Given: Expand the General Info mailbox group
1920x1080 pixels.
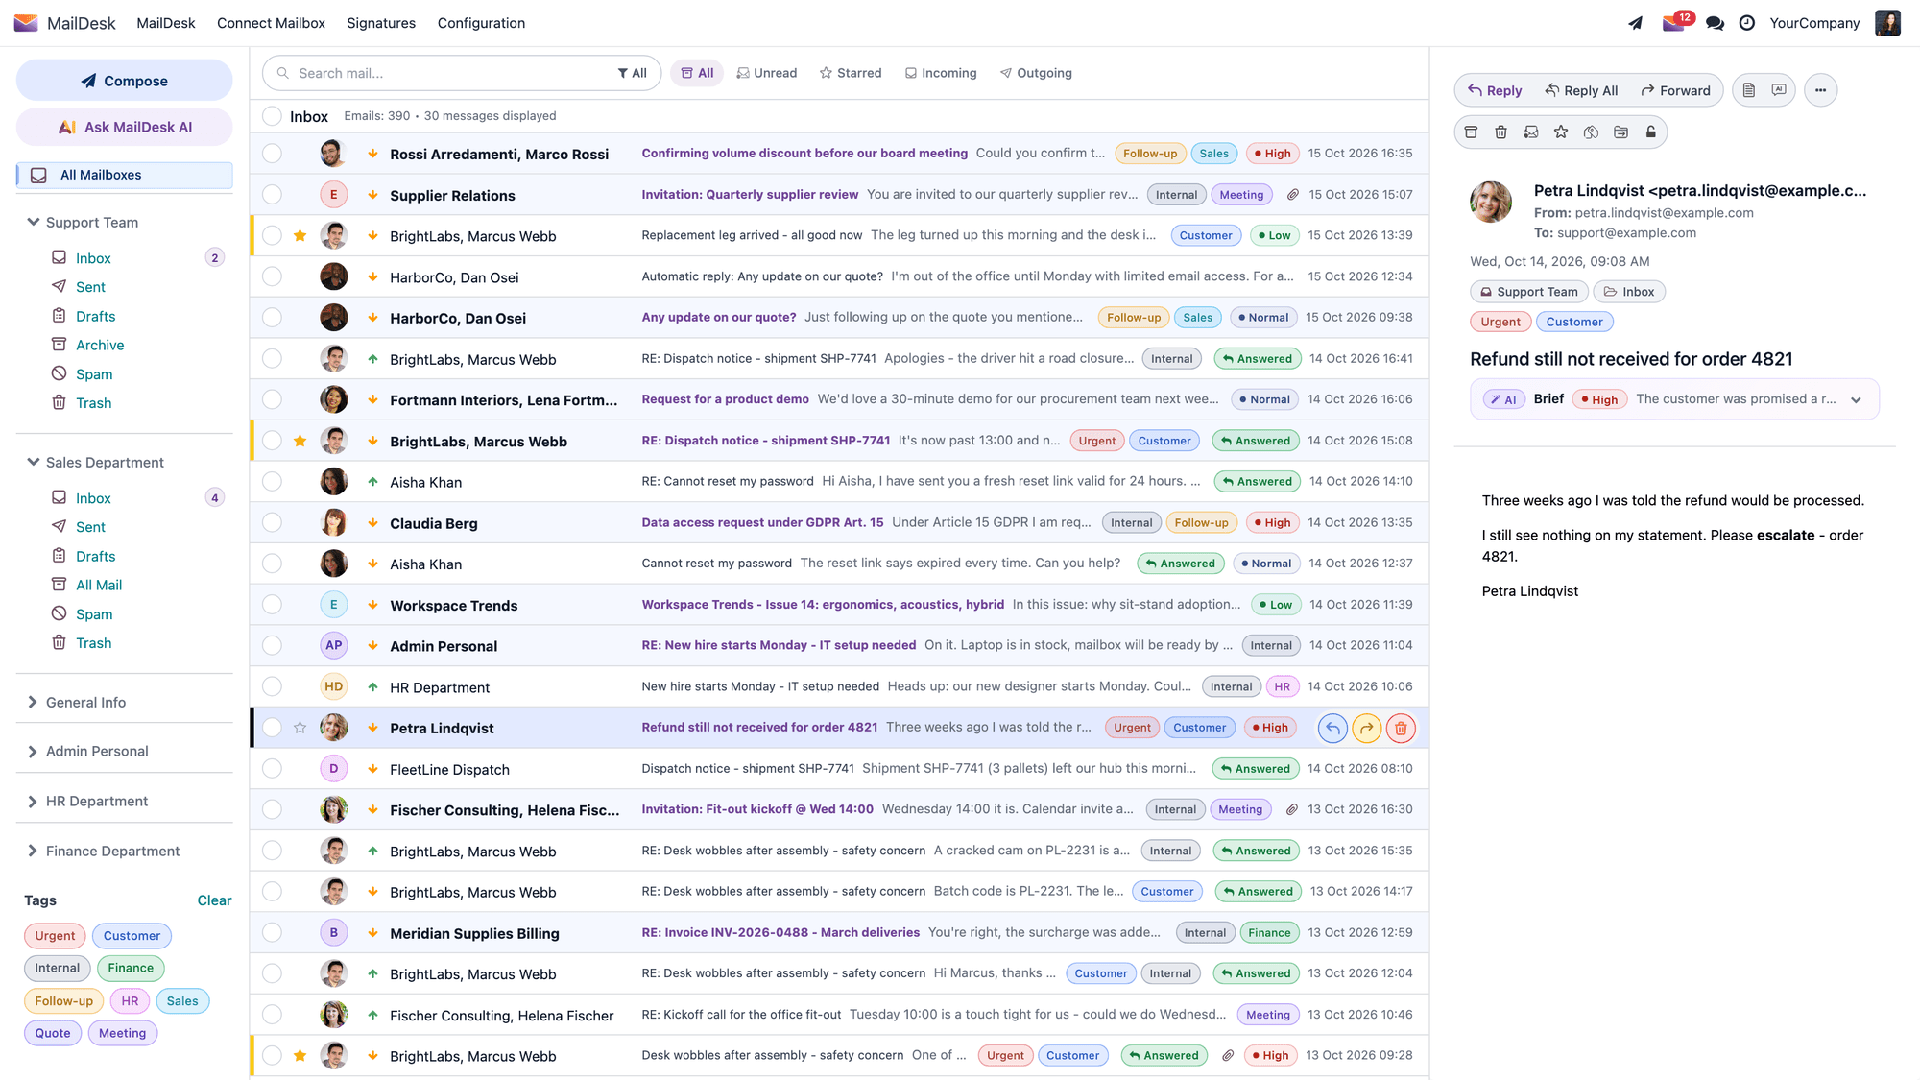Looking at the screenshot, I should [x=33, y=702].
